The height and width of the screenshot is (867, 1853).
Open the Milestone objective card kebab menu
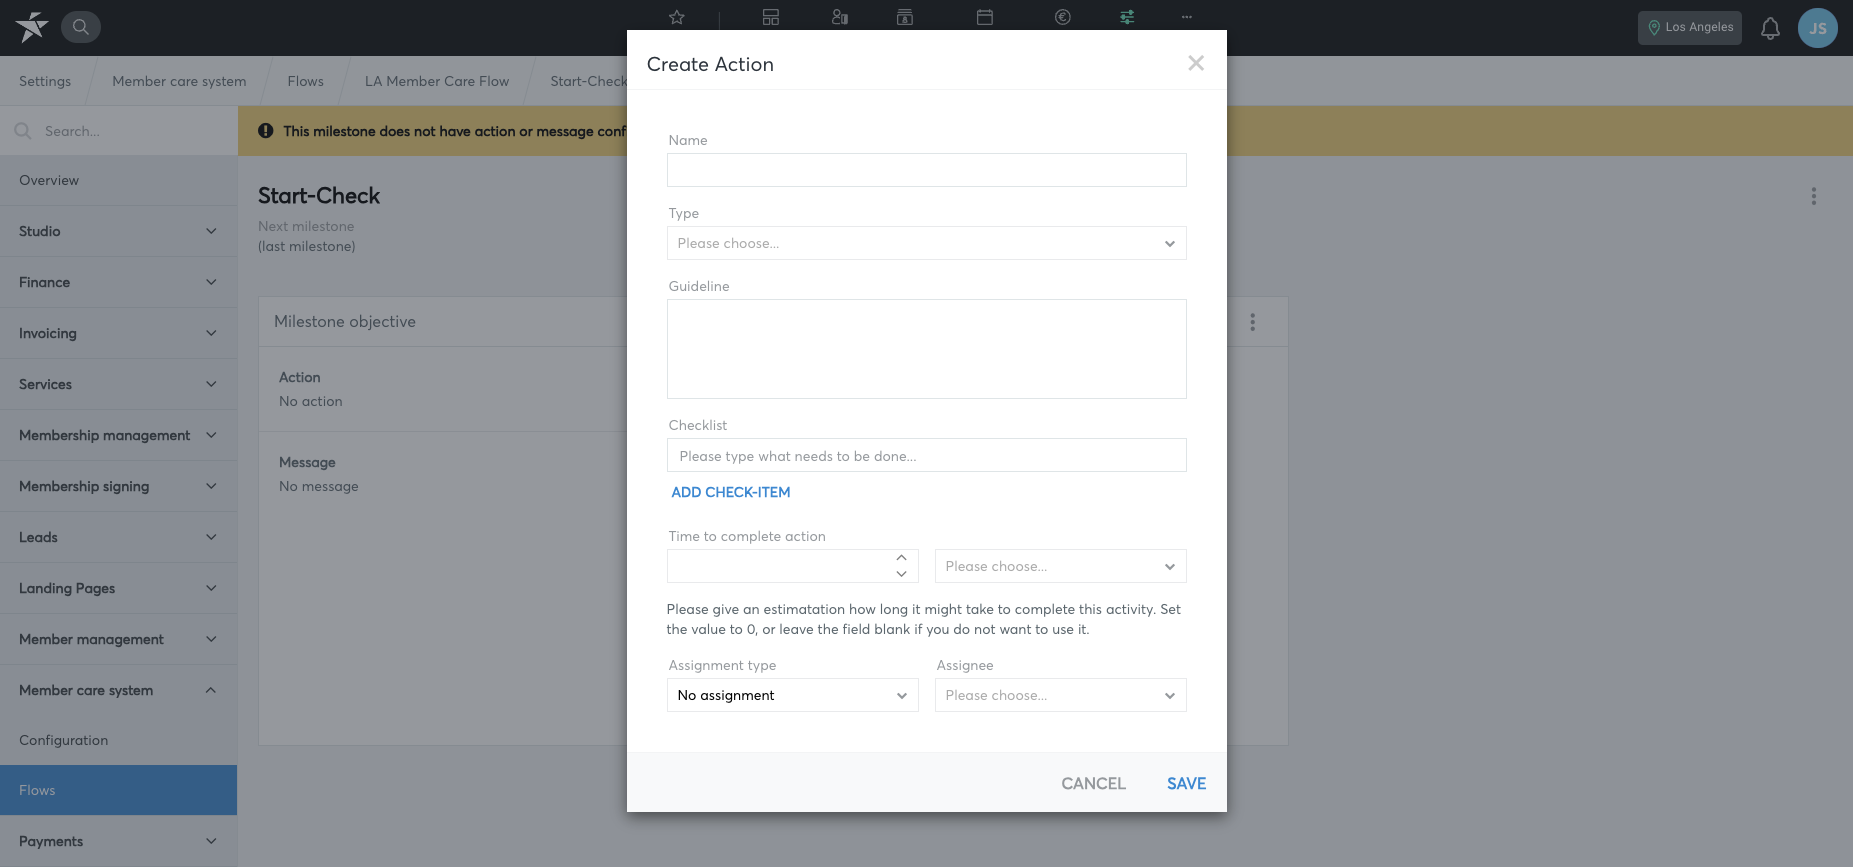(x=1253, y=322)
